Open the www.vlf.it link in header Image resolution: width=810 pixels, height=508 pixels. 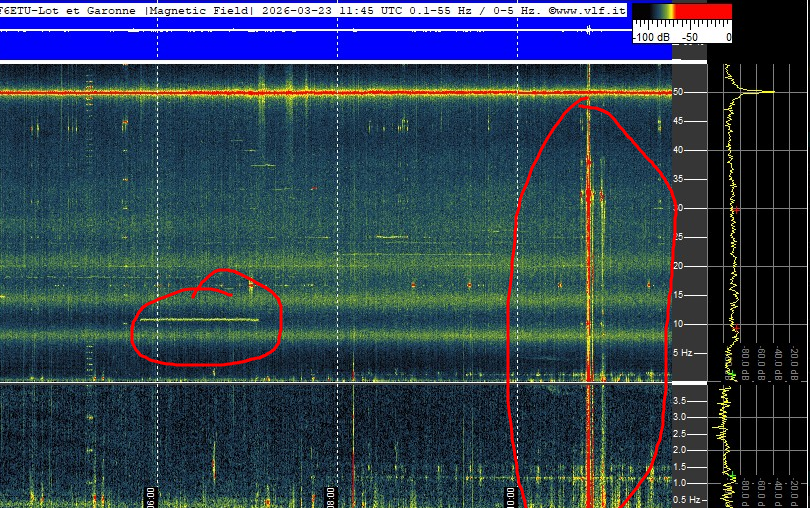tap(594, 9)
